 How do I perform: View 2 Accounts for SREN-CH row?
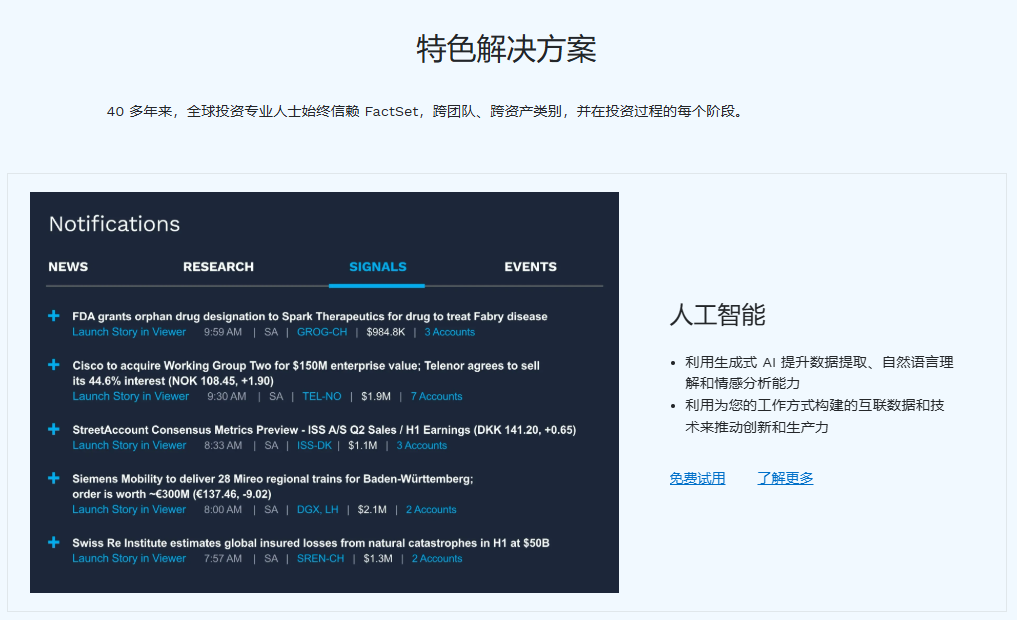pos(437,558)
